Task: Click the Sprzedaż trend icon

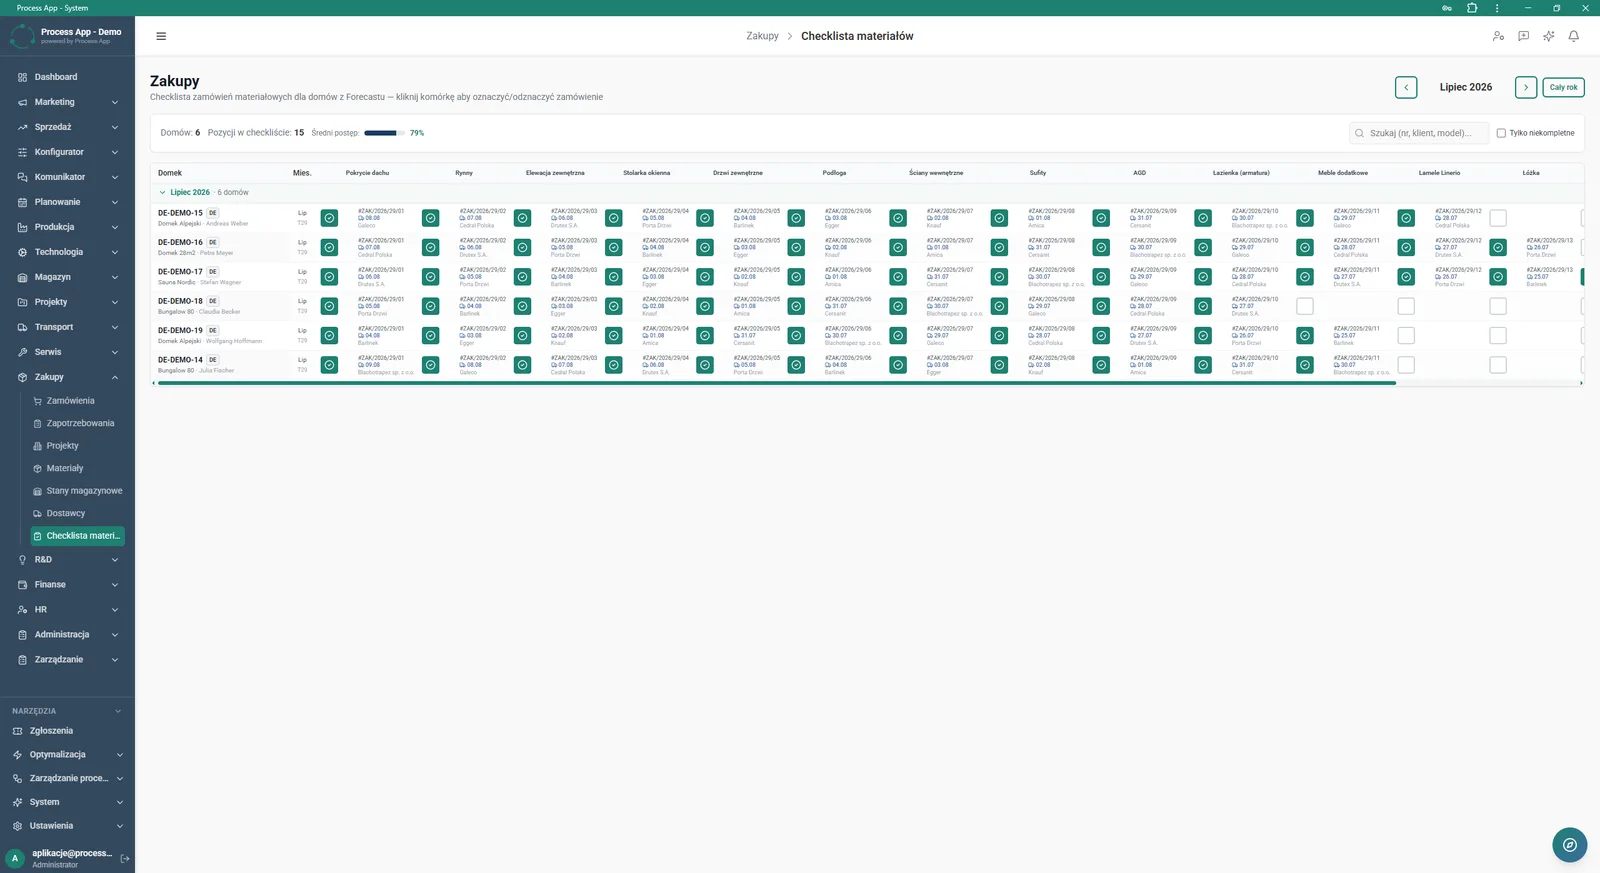Action: [22, 127]
